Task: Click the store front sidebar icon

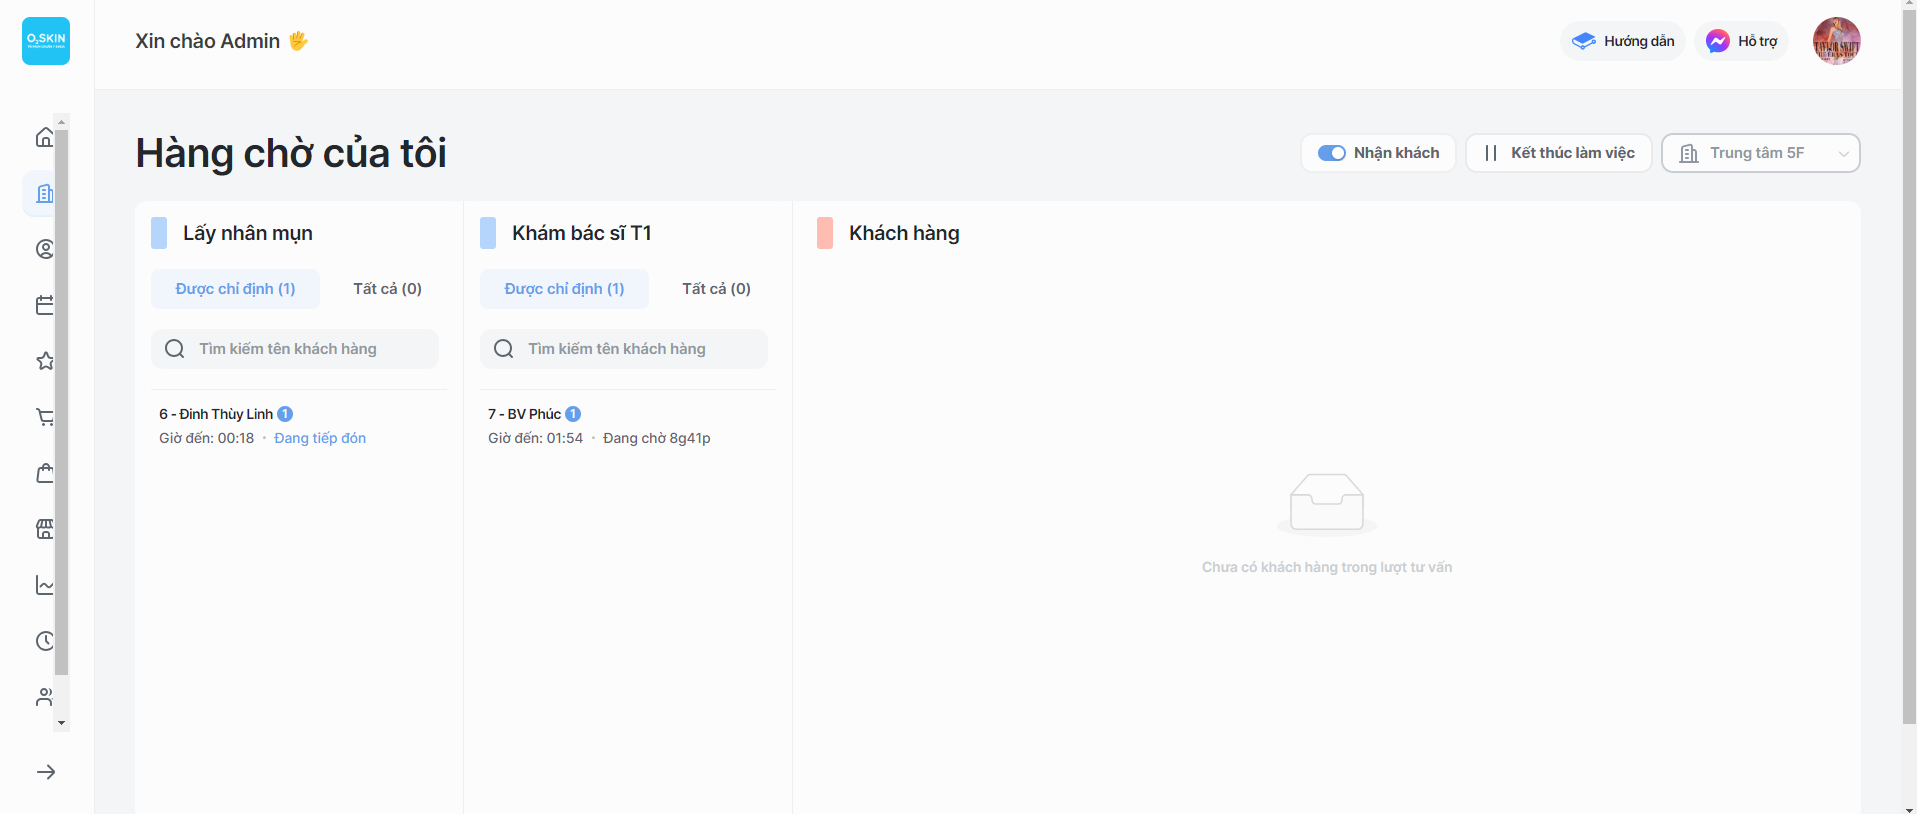Action: coord(45,529)
